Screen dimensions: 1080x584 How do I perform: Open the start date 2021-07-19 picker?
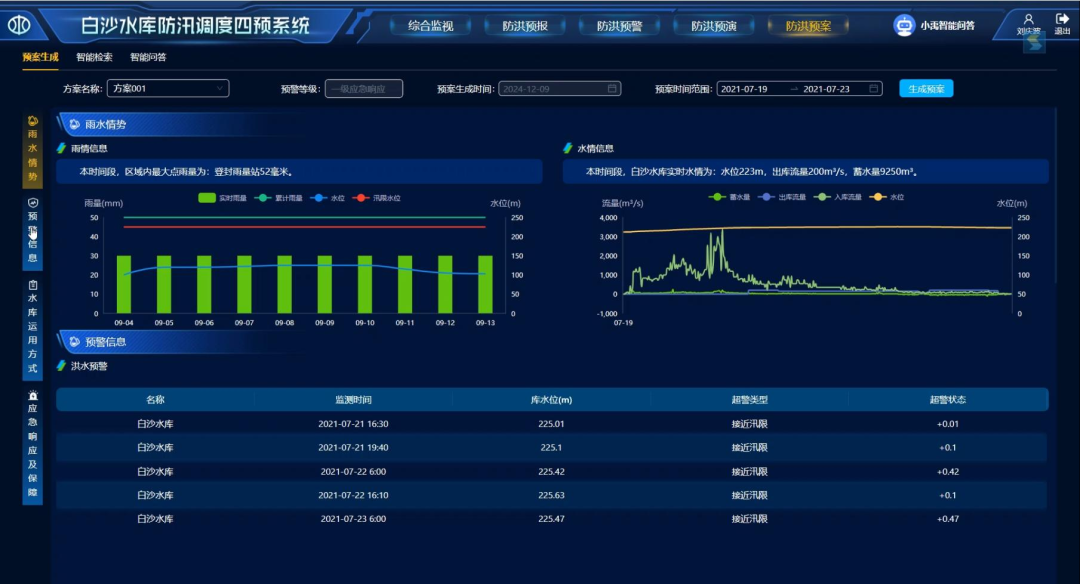click(745, 89)
